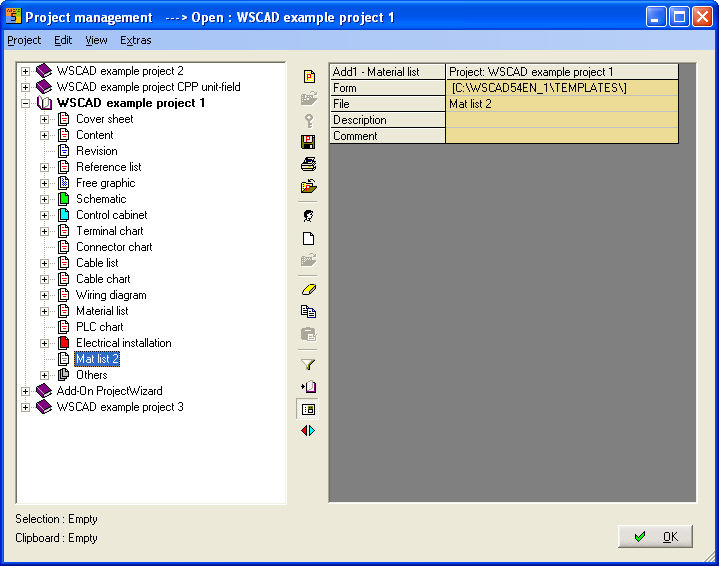The width and height of the screenshot is (719, 566).
Task: Click the 'Clipboard : Empty' status text
Action: click(56, 538)
